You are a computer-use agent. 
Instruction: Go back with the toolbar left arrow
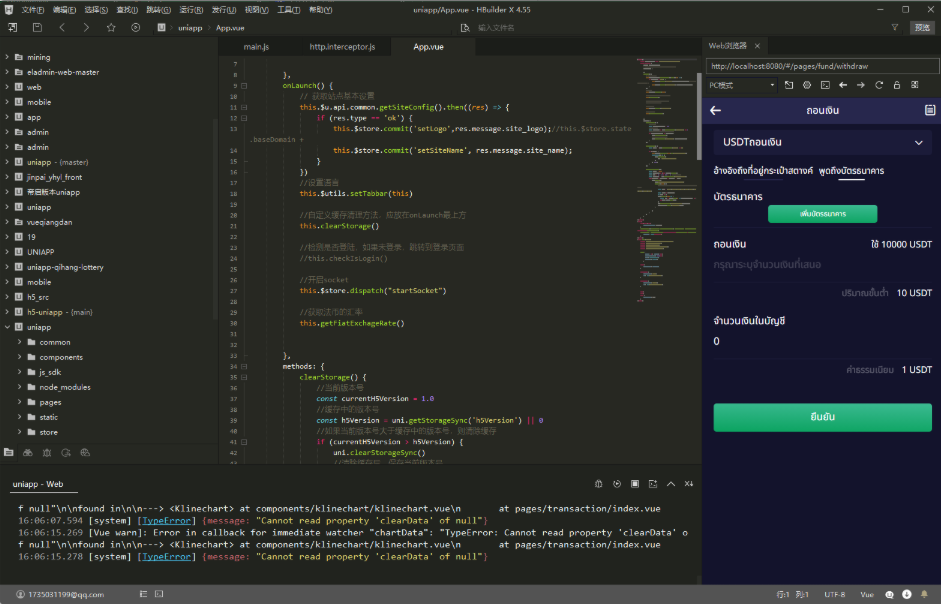pyautogui.click(x=62, y=28)
